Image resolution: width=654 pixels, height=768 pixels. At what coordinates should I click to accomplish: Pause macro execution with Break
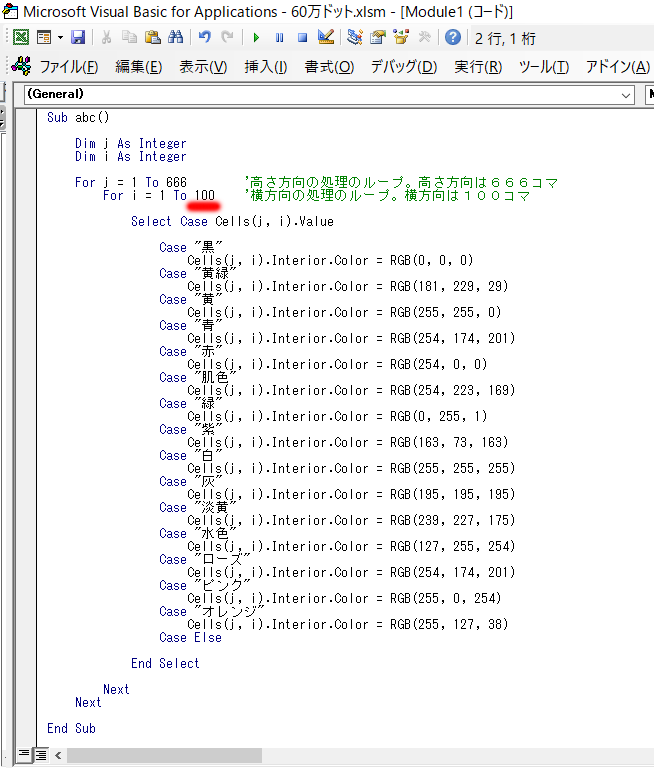[x=280, y=38]
